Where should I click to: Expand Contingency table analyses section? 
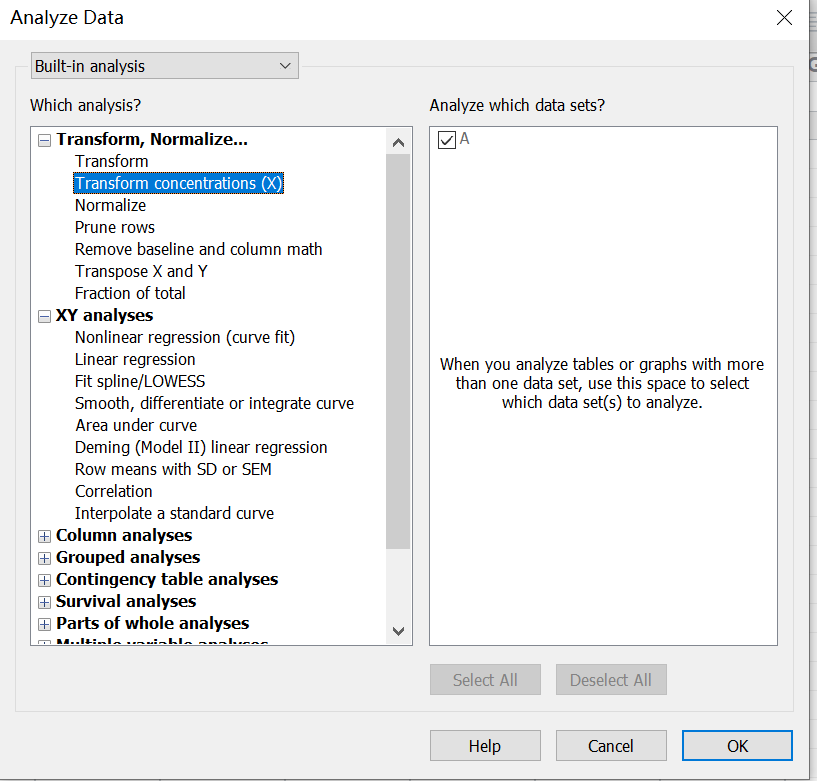click(44, 580)
